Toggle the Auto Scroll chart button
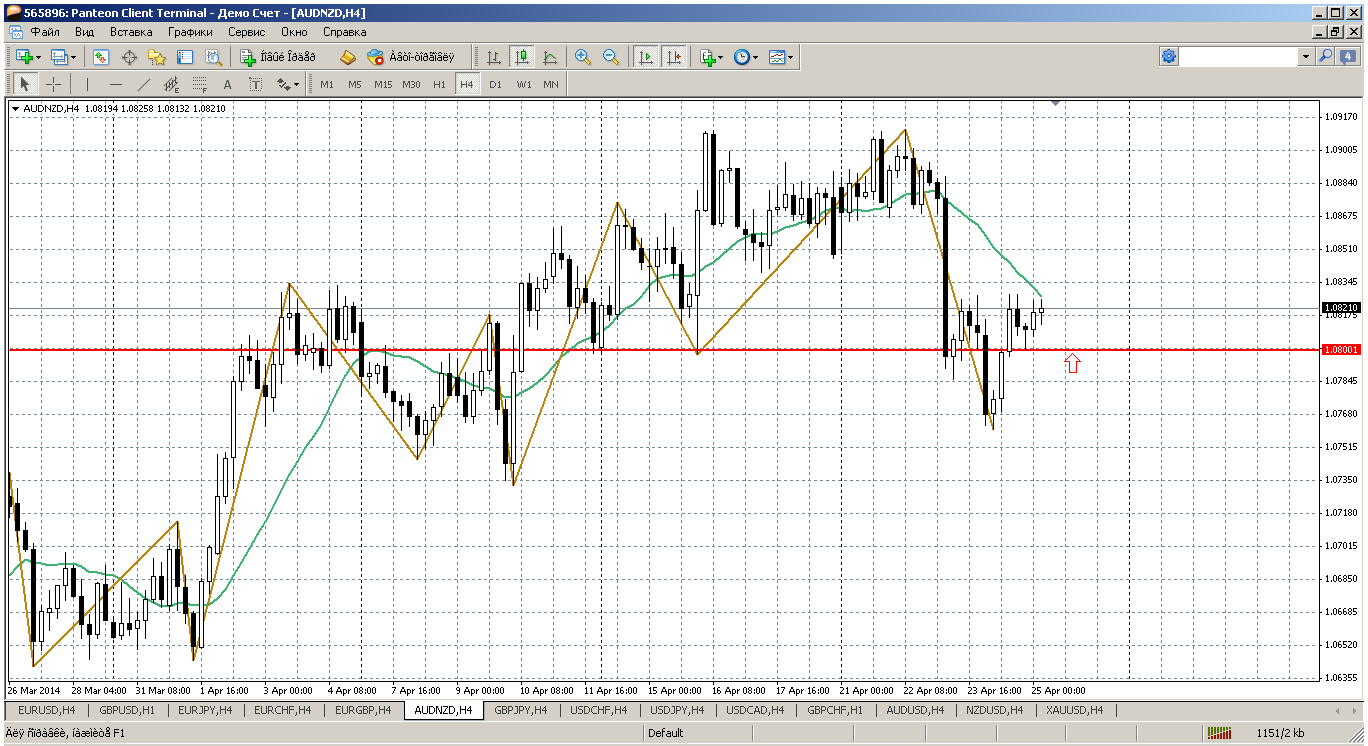This screenshot has height=746, width=1368. coord(646,57)
